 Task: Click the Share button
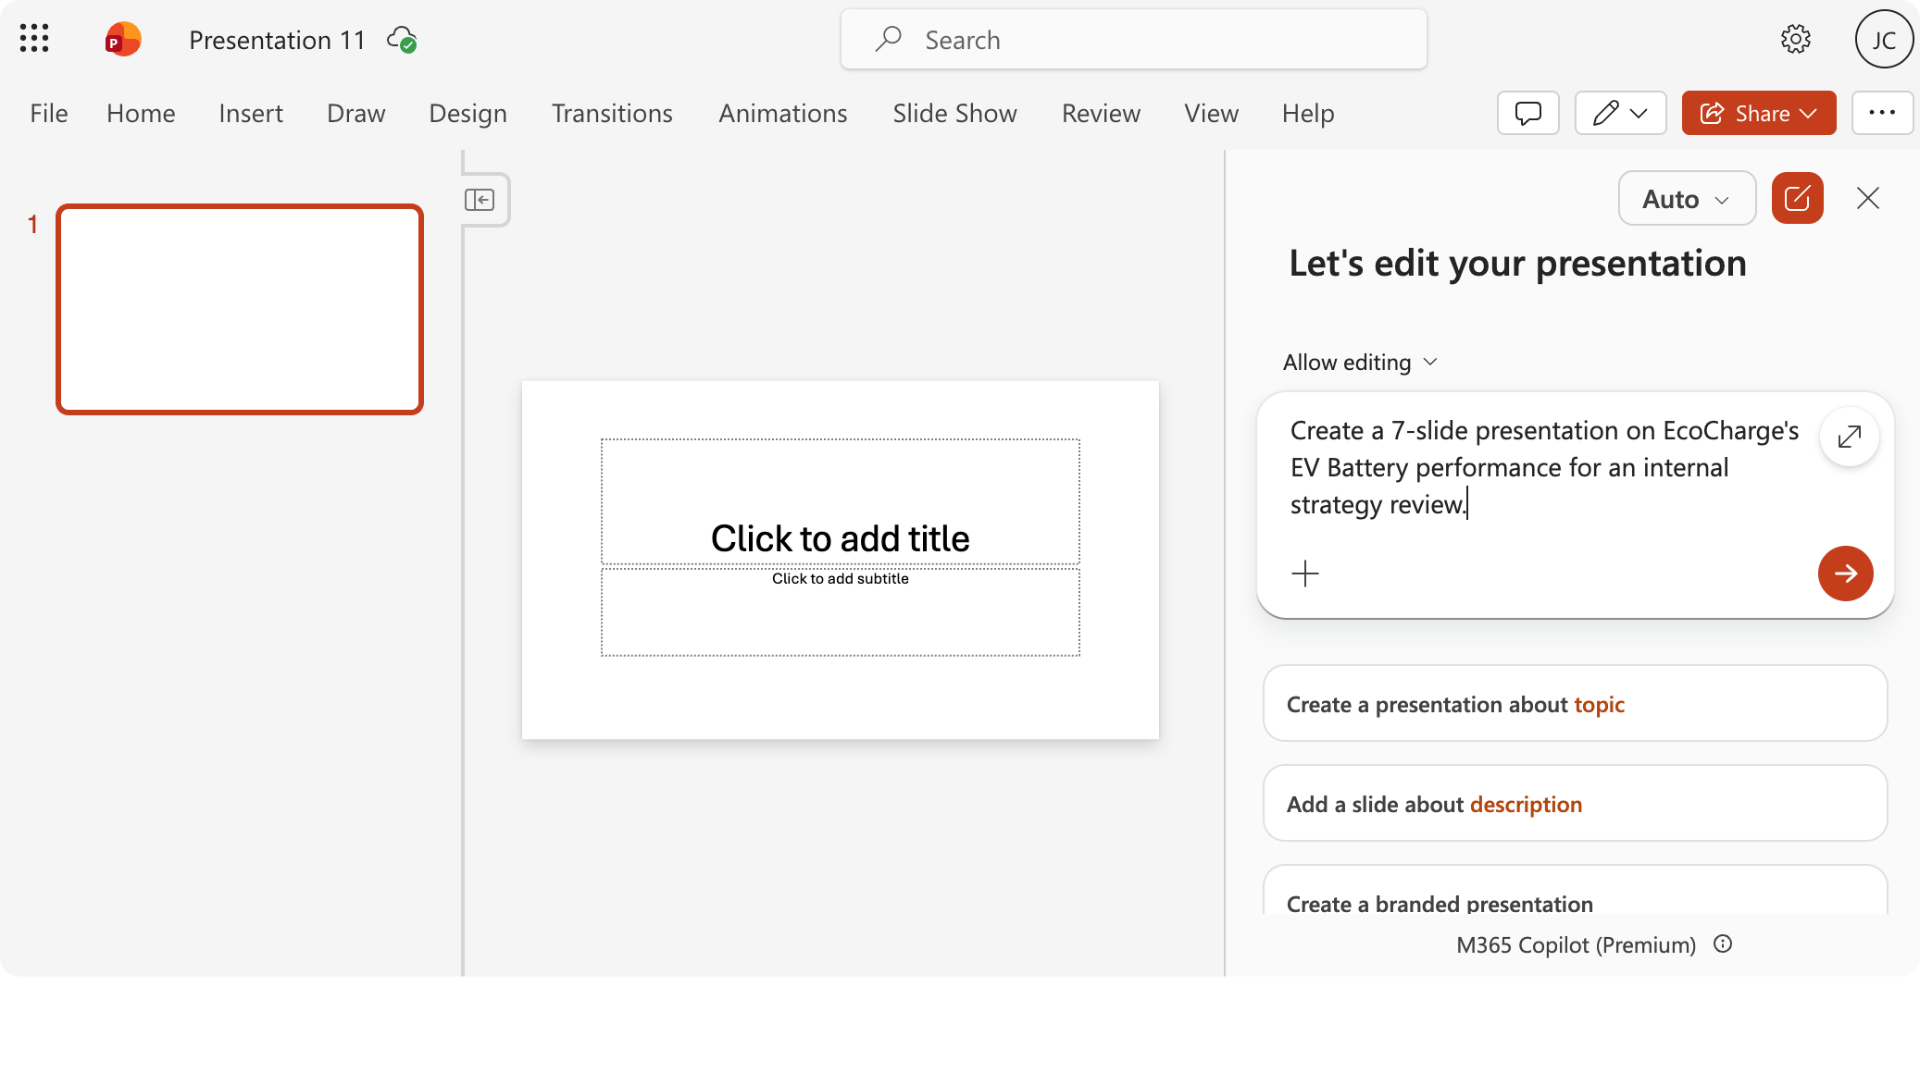(x=1758, y=113)
